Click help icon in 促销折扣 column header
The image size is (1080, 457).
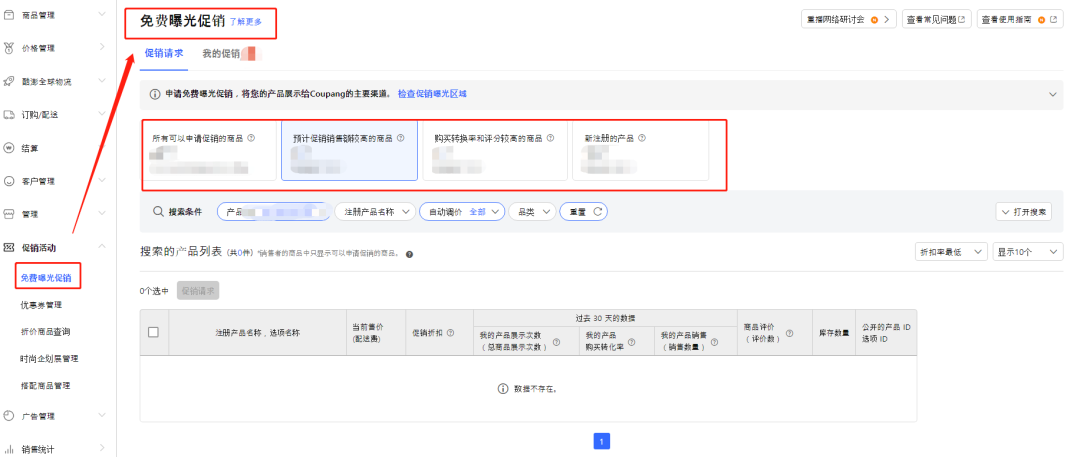450,332
